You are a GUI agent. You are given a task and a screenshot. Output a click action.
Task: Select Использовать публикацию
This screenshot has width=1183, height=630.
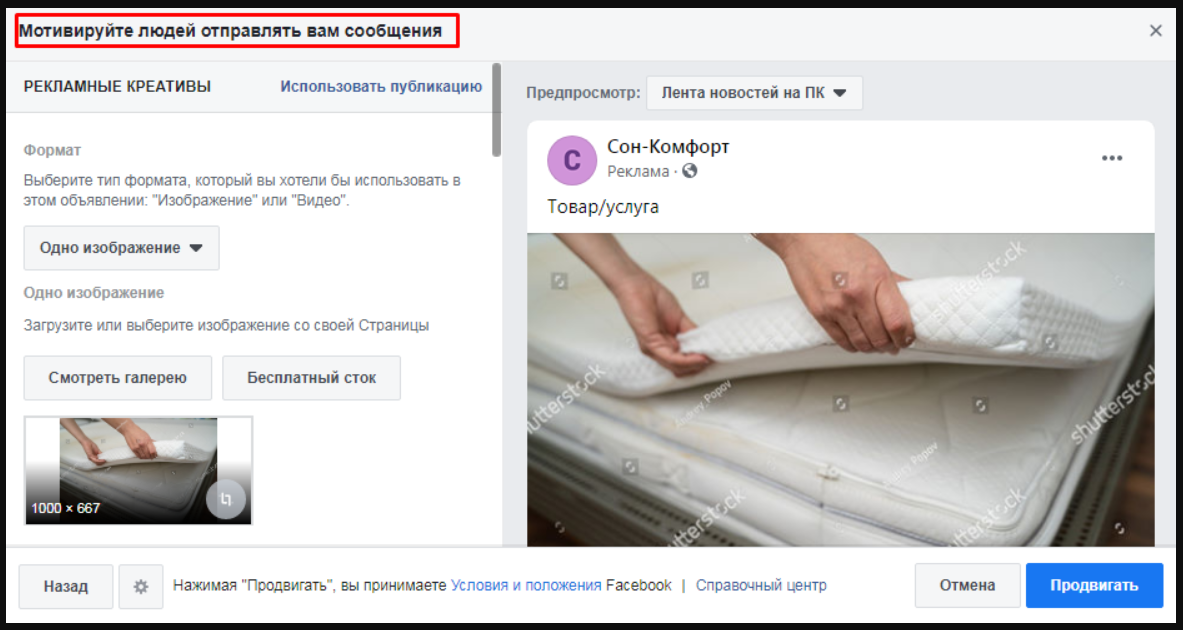[x=383, y=87]
